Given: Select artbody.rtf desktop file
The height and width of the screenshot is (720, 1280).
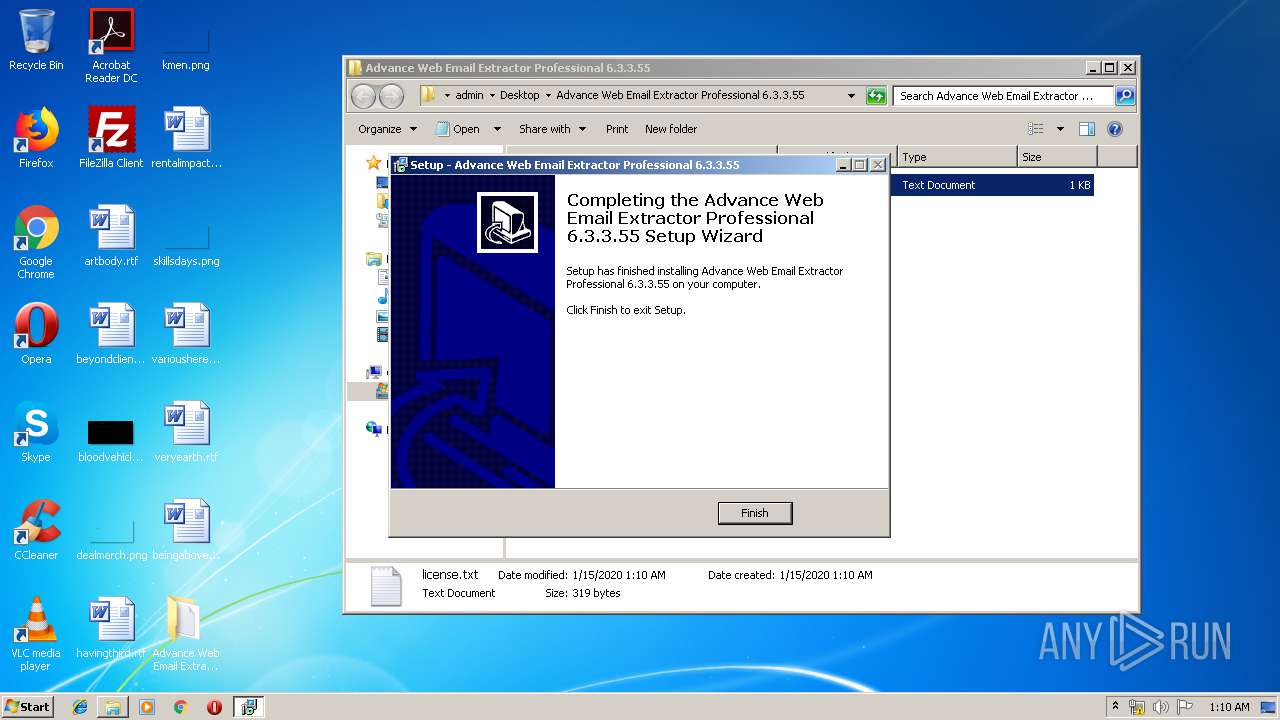Looking at the screenshot, I should pos(111,236).
